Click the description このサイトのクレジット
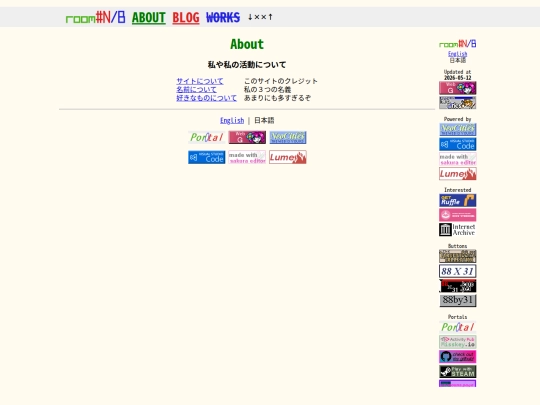 pos(281,81)
